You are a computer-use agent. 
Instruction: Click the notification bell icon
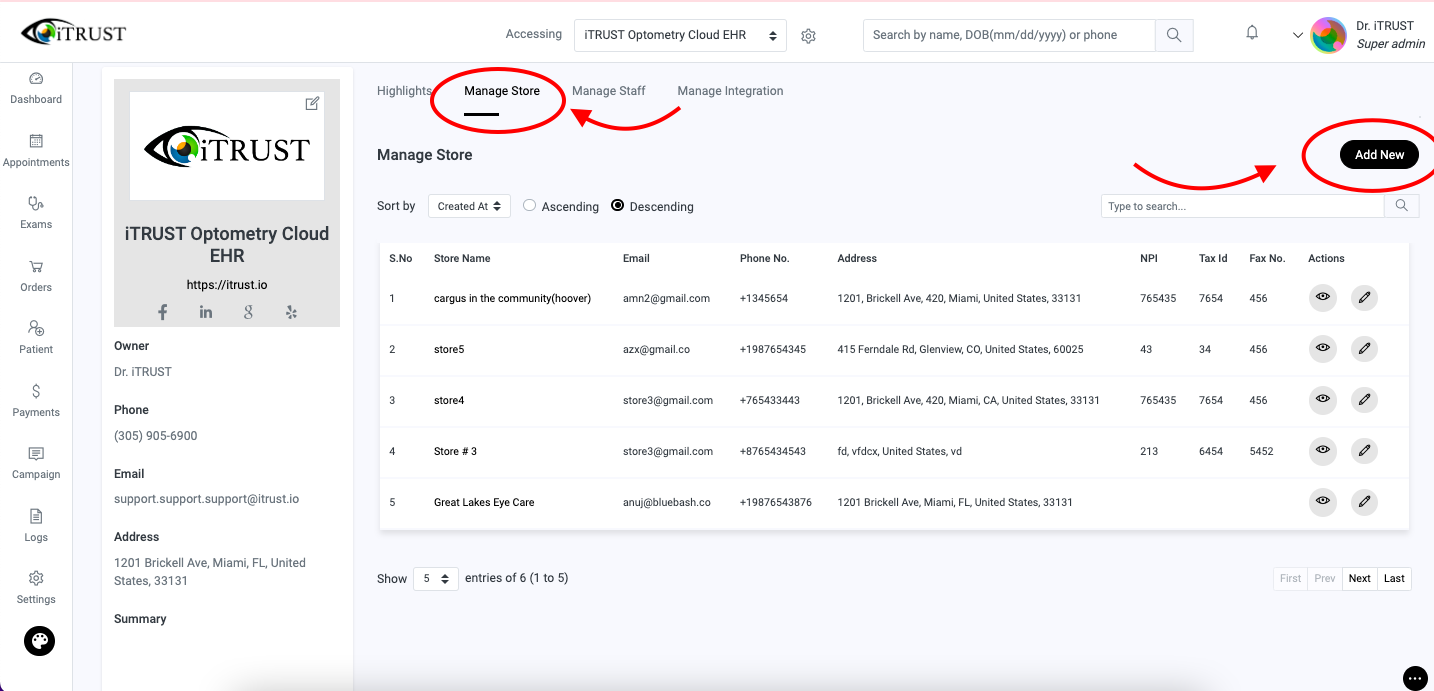point(1252,33)
